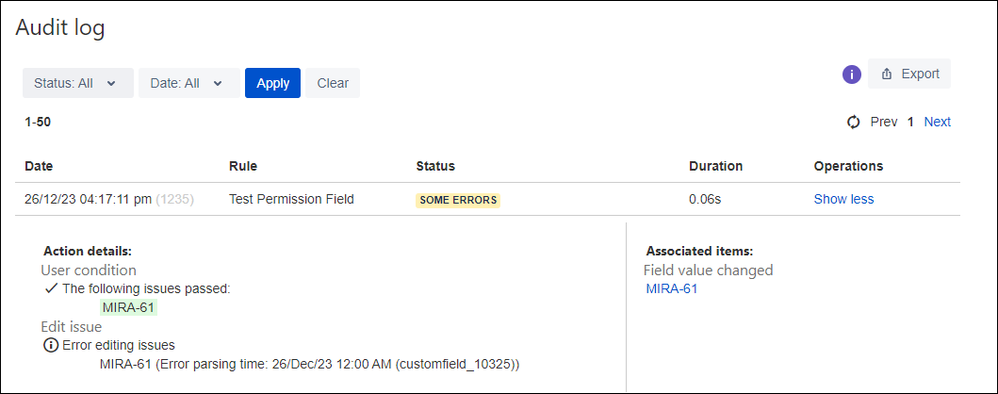
Task: Click the Clear button
Action: click(333, 83)
